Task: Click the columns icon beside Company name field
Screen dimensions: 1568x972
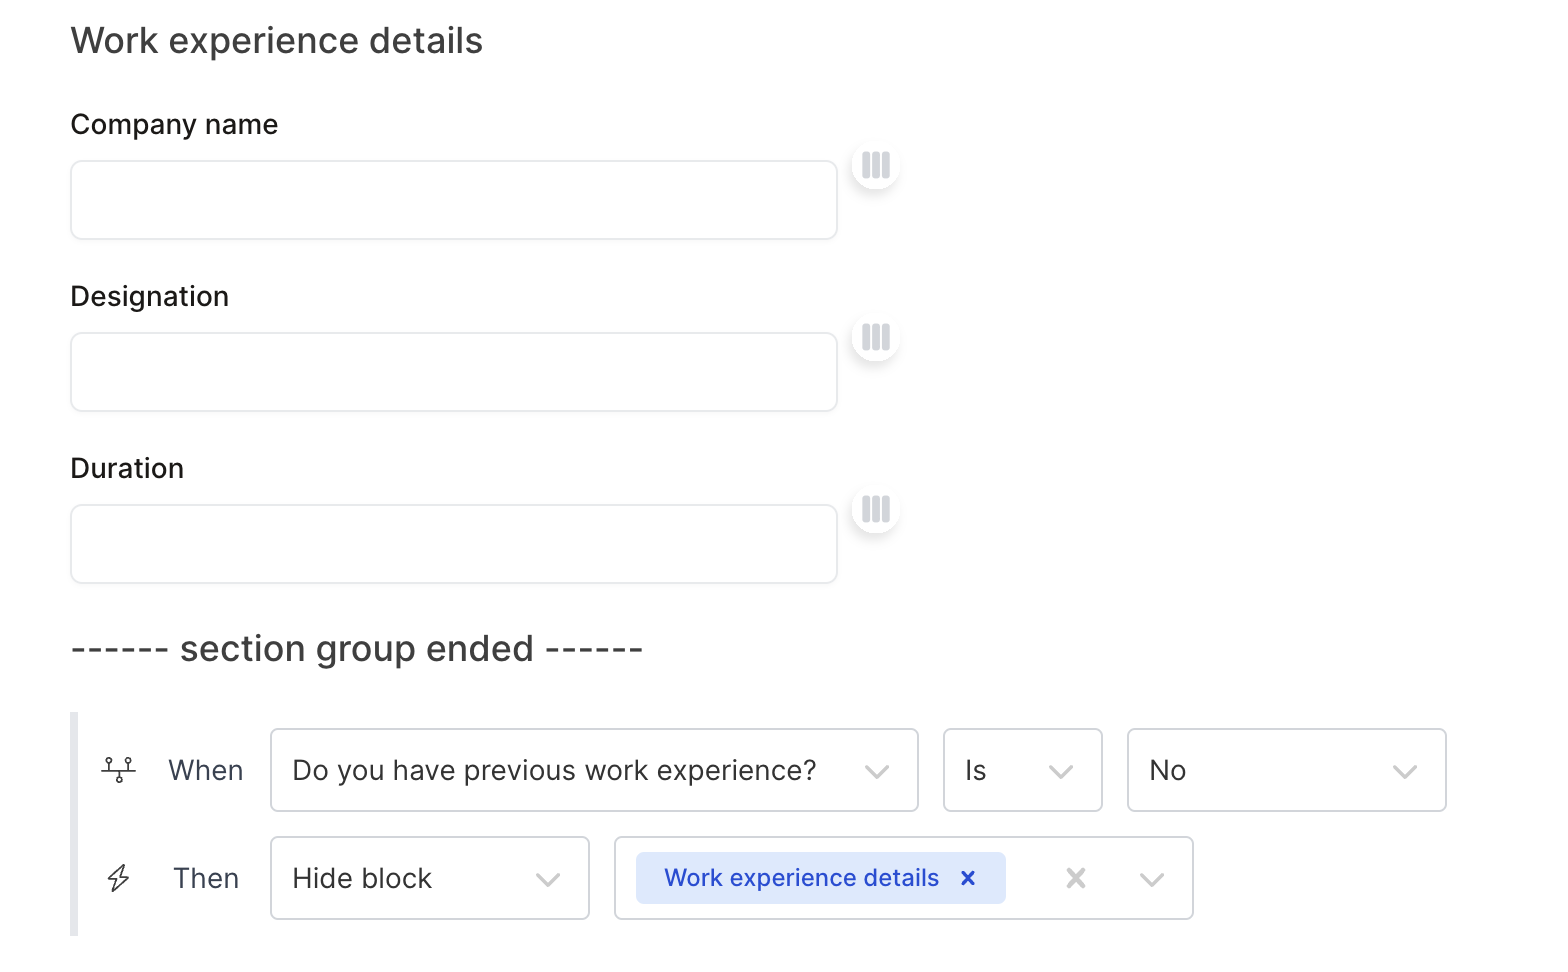Action: coord(875,165)
